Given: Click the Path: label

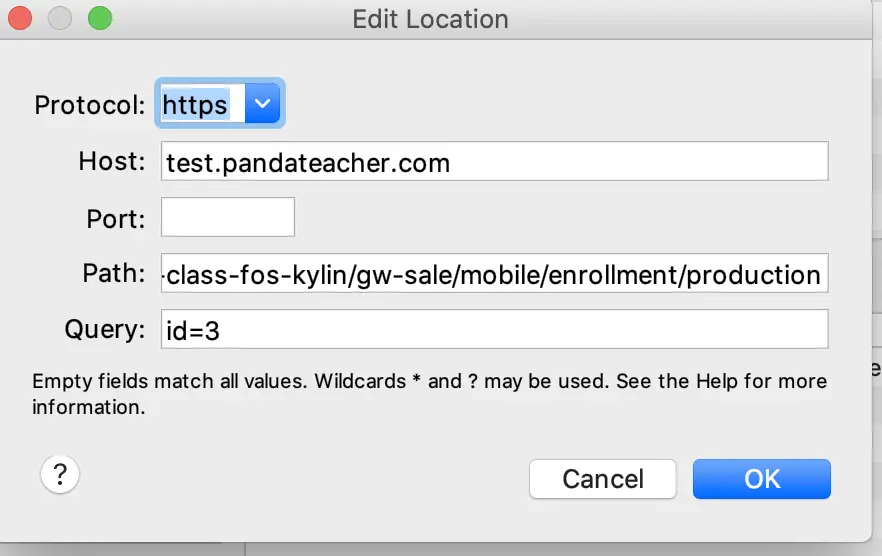Looking at the screenshot, I should pyautogui.click(x=114, y=273).
